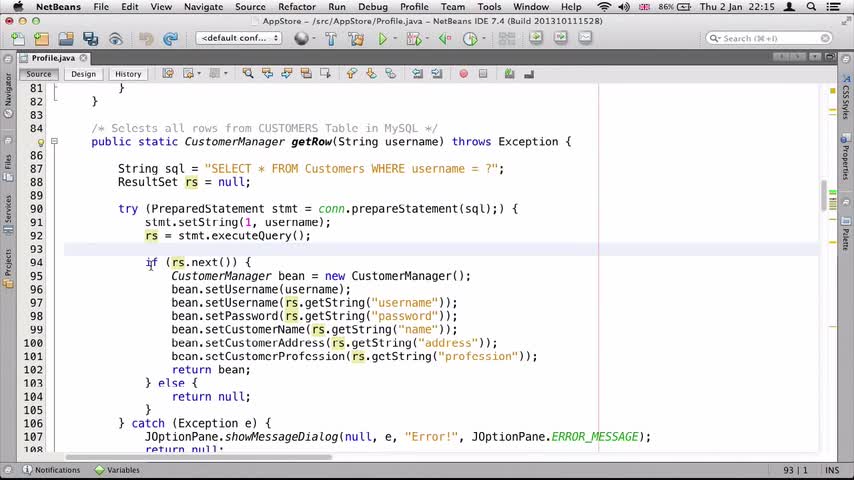Click the Redo toolbar icon

tap(170, 39)
